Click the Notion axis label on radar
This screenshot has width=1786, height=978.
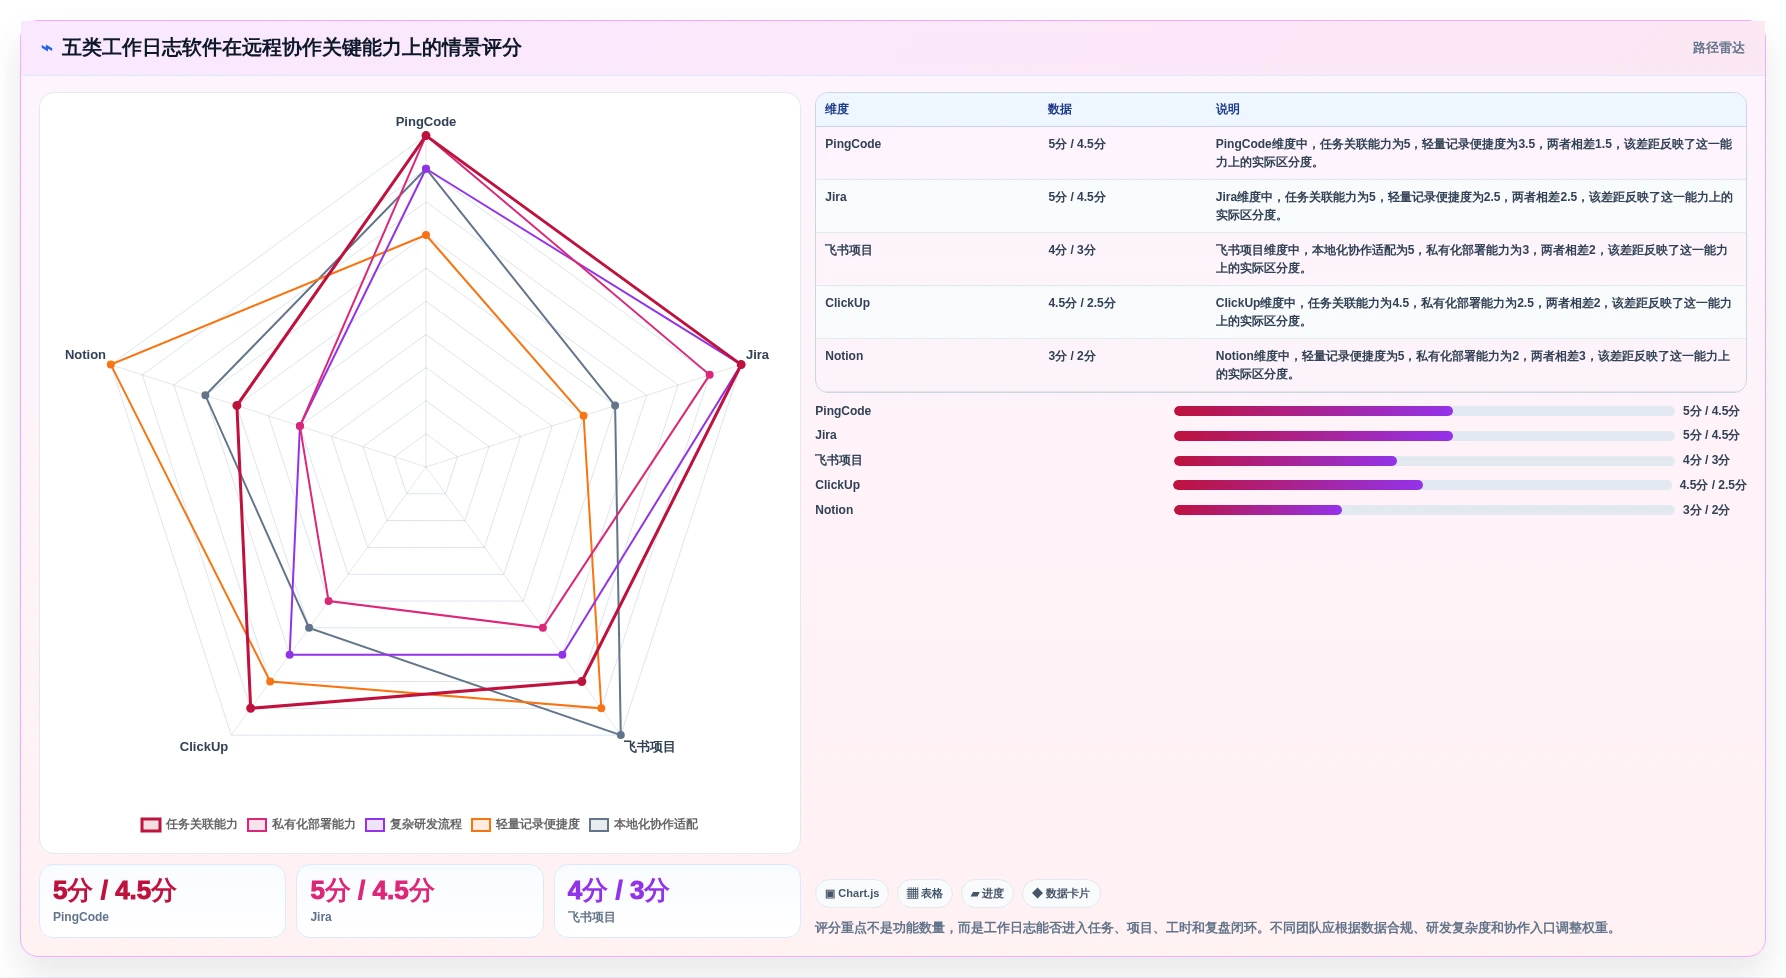tap(85, 355)
